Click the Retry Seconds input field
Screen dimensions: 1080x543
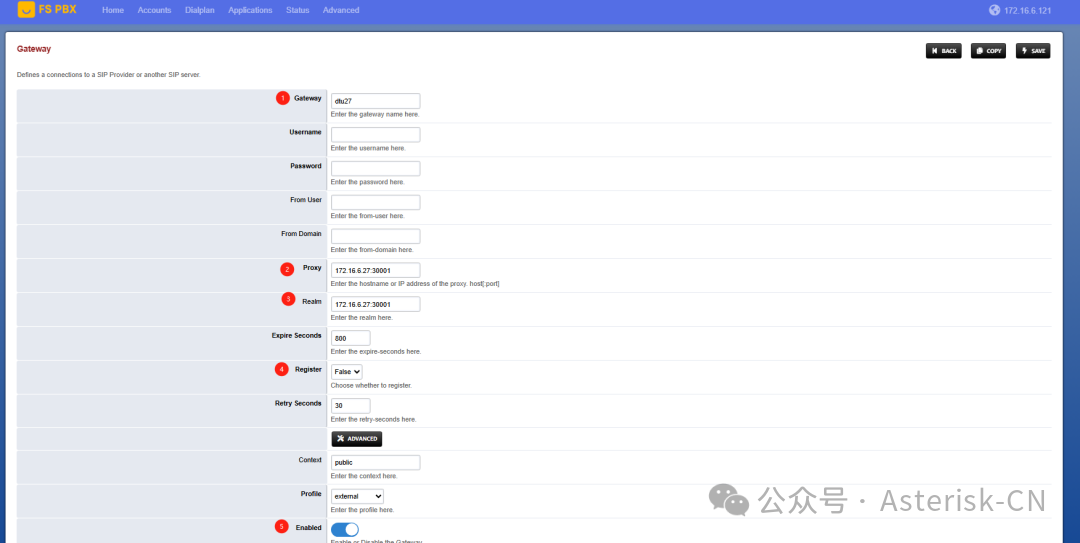click(x=351, y=406)
